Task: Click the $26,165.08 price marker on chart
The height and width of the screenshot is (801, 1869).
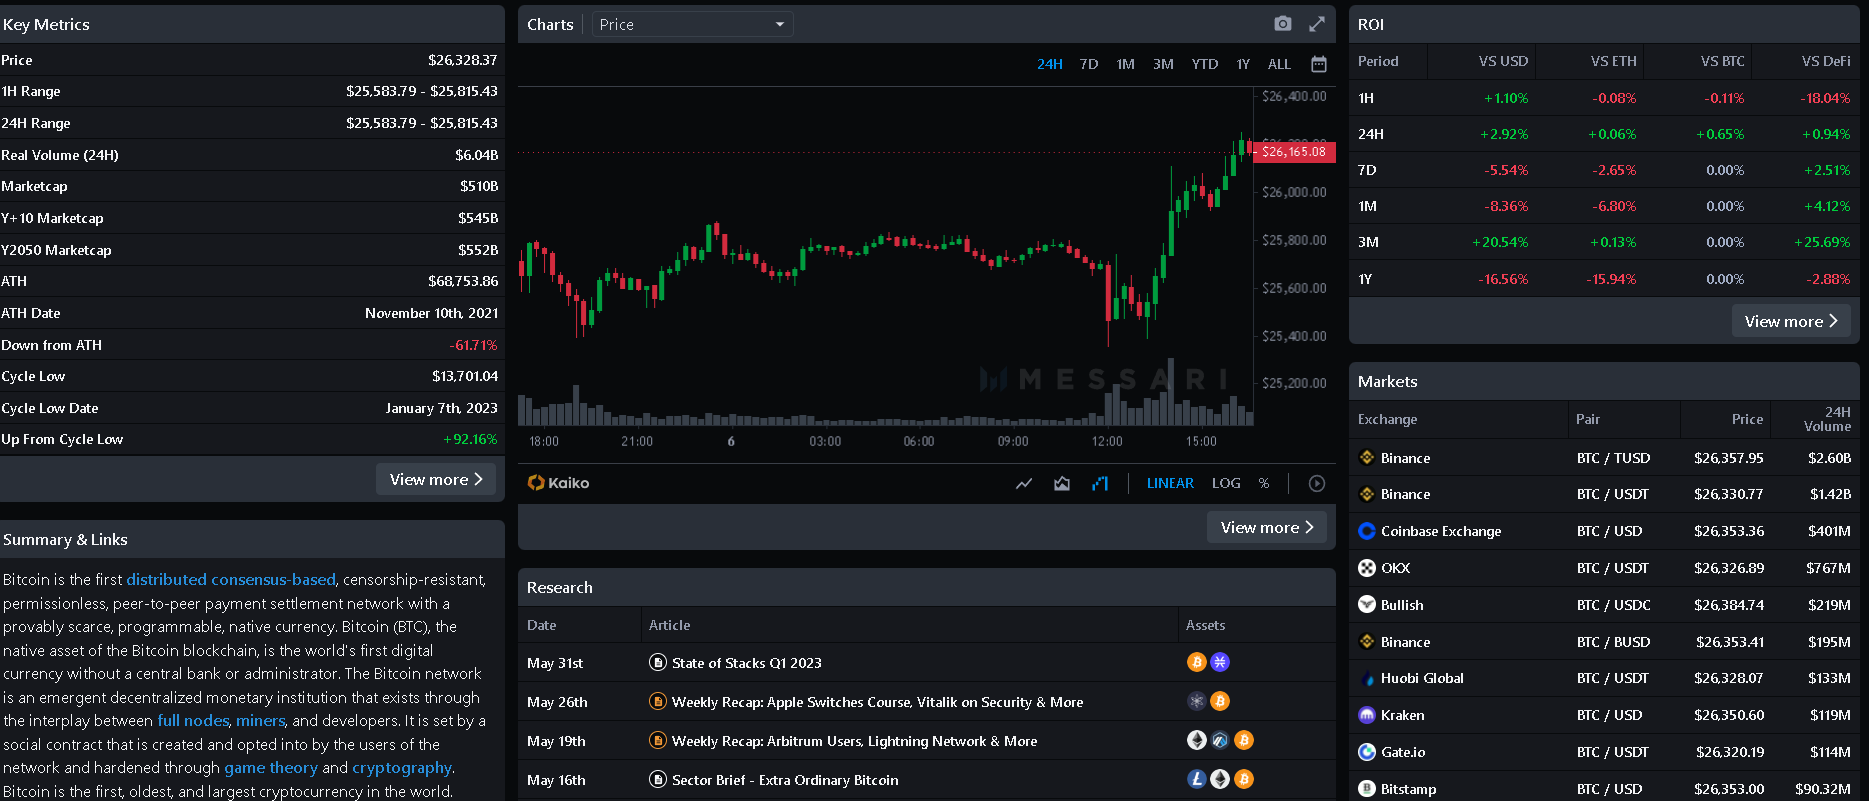Action: click(x=1294, y=152)
